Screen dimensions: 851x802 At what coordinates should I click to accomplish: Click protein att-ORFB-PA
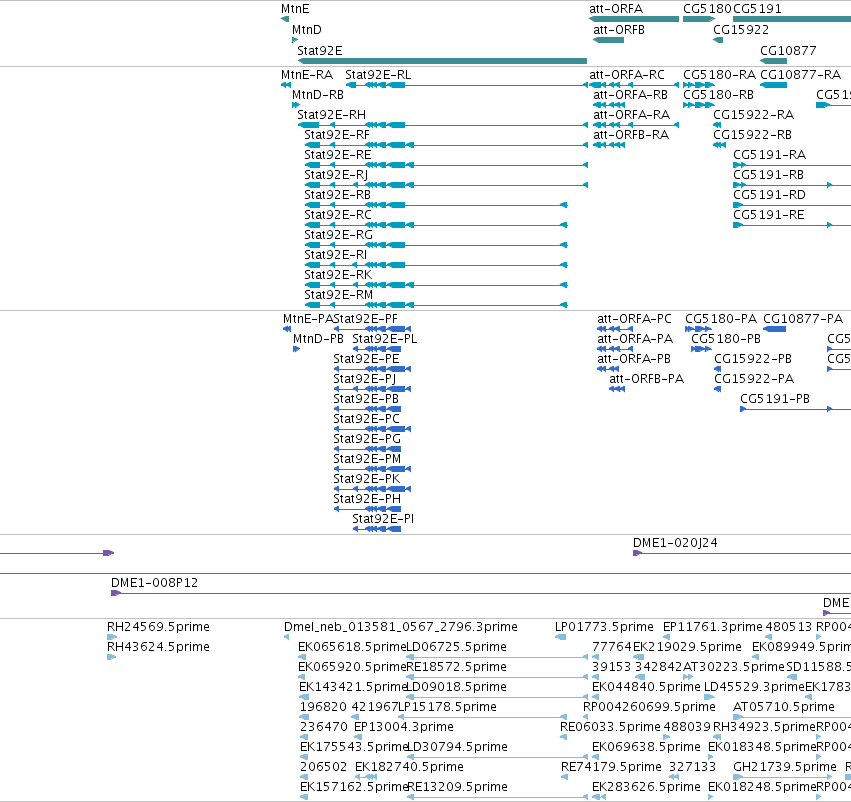click(617, 389)
